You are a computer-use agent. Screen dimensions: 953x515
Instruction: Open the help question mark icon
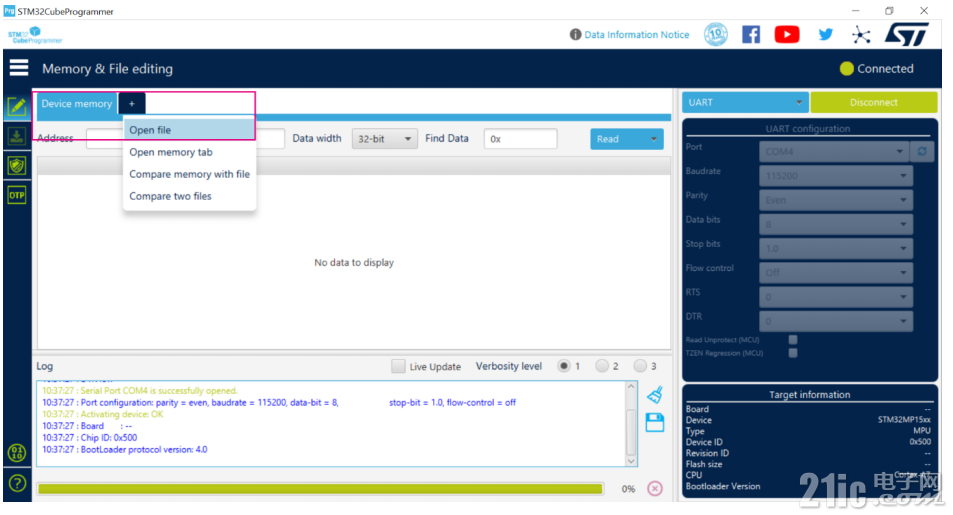click(x=17, y=483)
